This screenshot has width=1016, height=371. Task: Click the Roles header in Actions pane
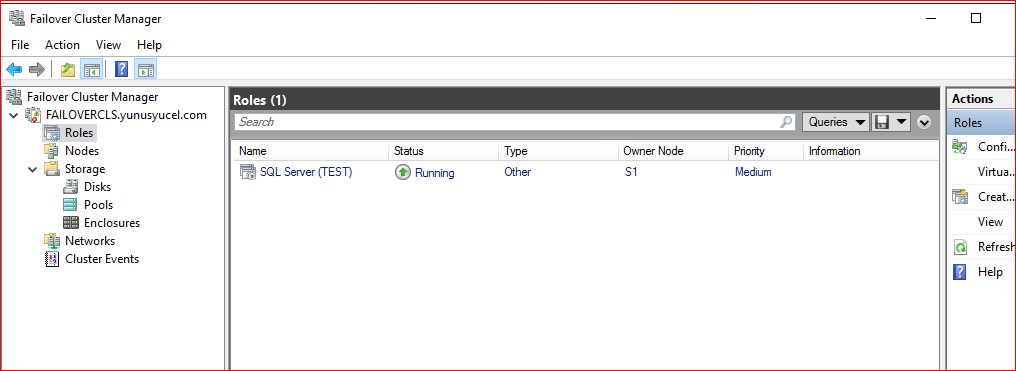pos(980,123)
